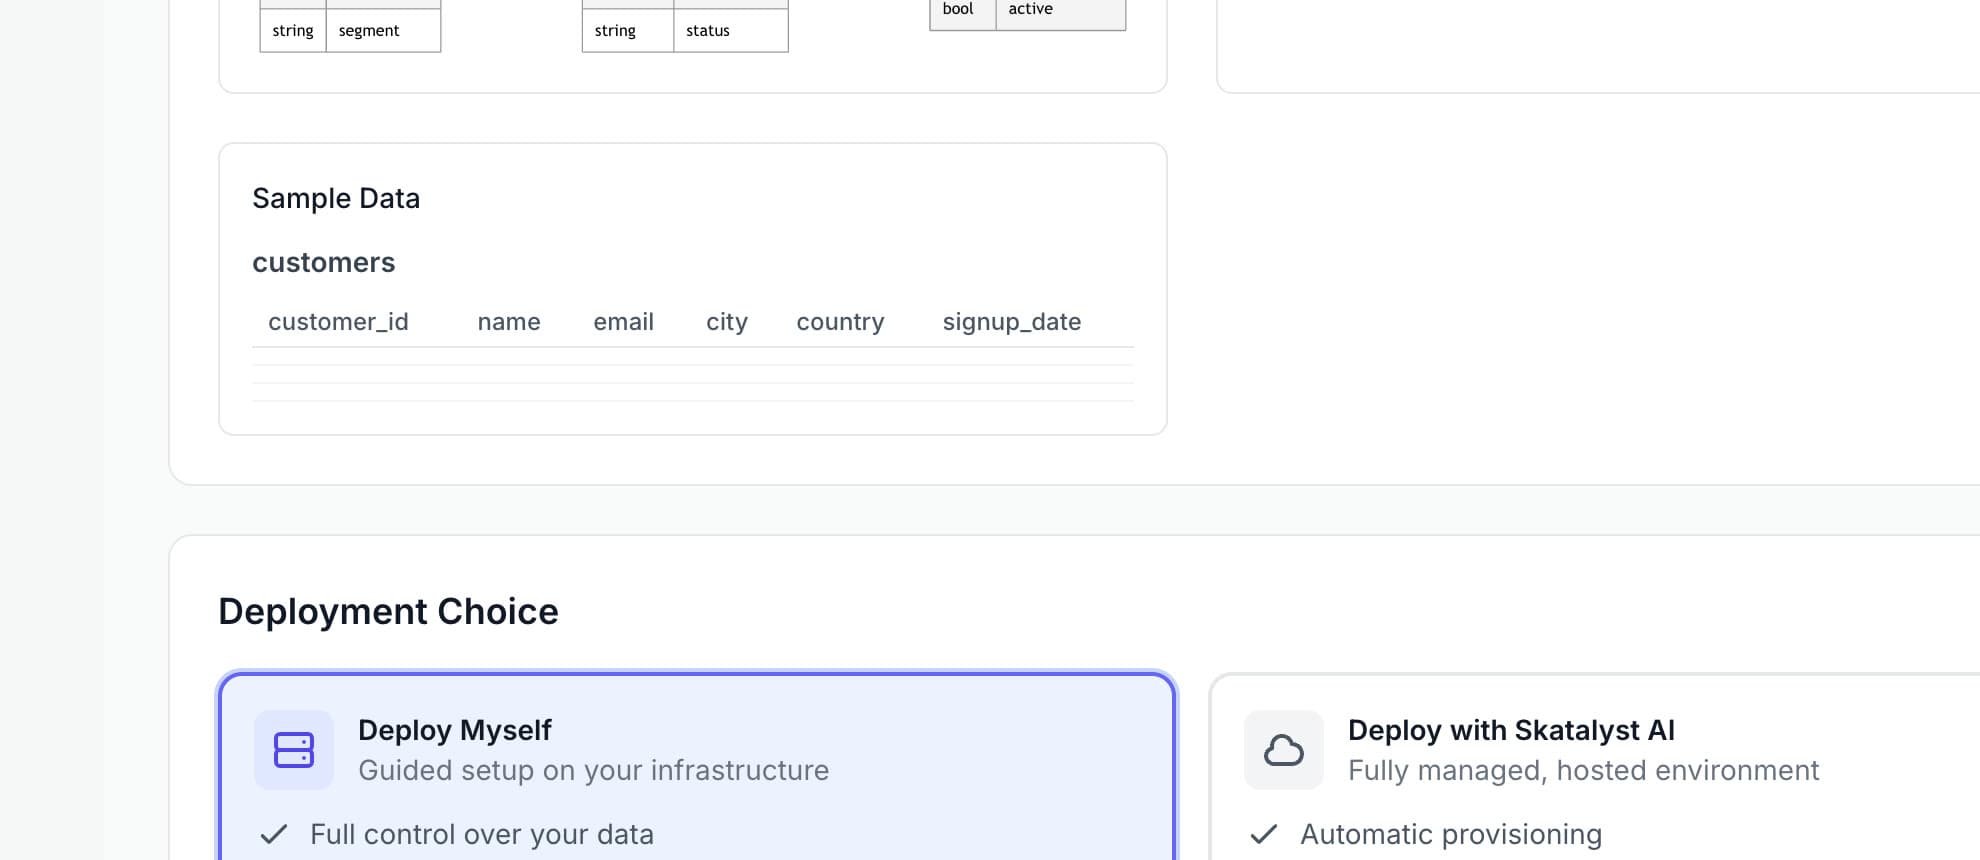Click the name column header
This screenshot has height=860, width=1980.
pyautogui.click(x=509, y=322)
